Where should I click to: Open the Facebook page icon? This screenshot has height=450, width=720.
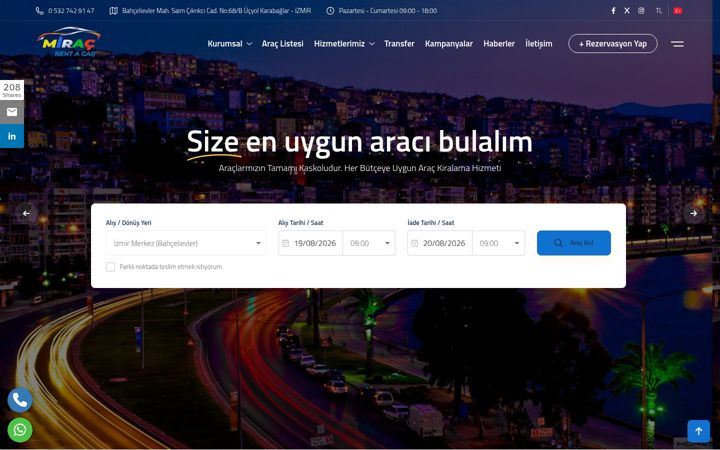[x=613, y=11]
